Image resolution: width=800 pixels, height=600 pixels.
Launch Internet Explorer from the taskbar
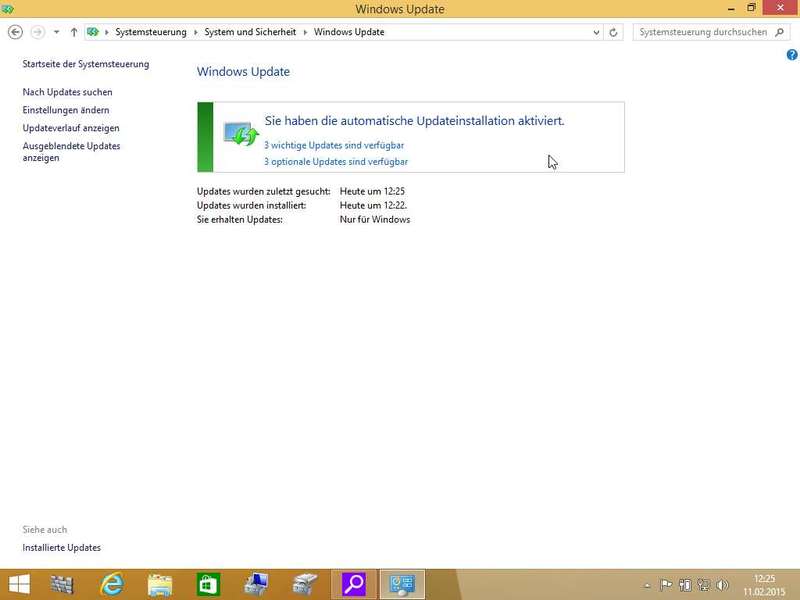tap(111, 584)
